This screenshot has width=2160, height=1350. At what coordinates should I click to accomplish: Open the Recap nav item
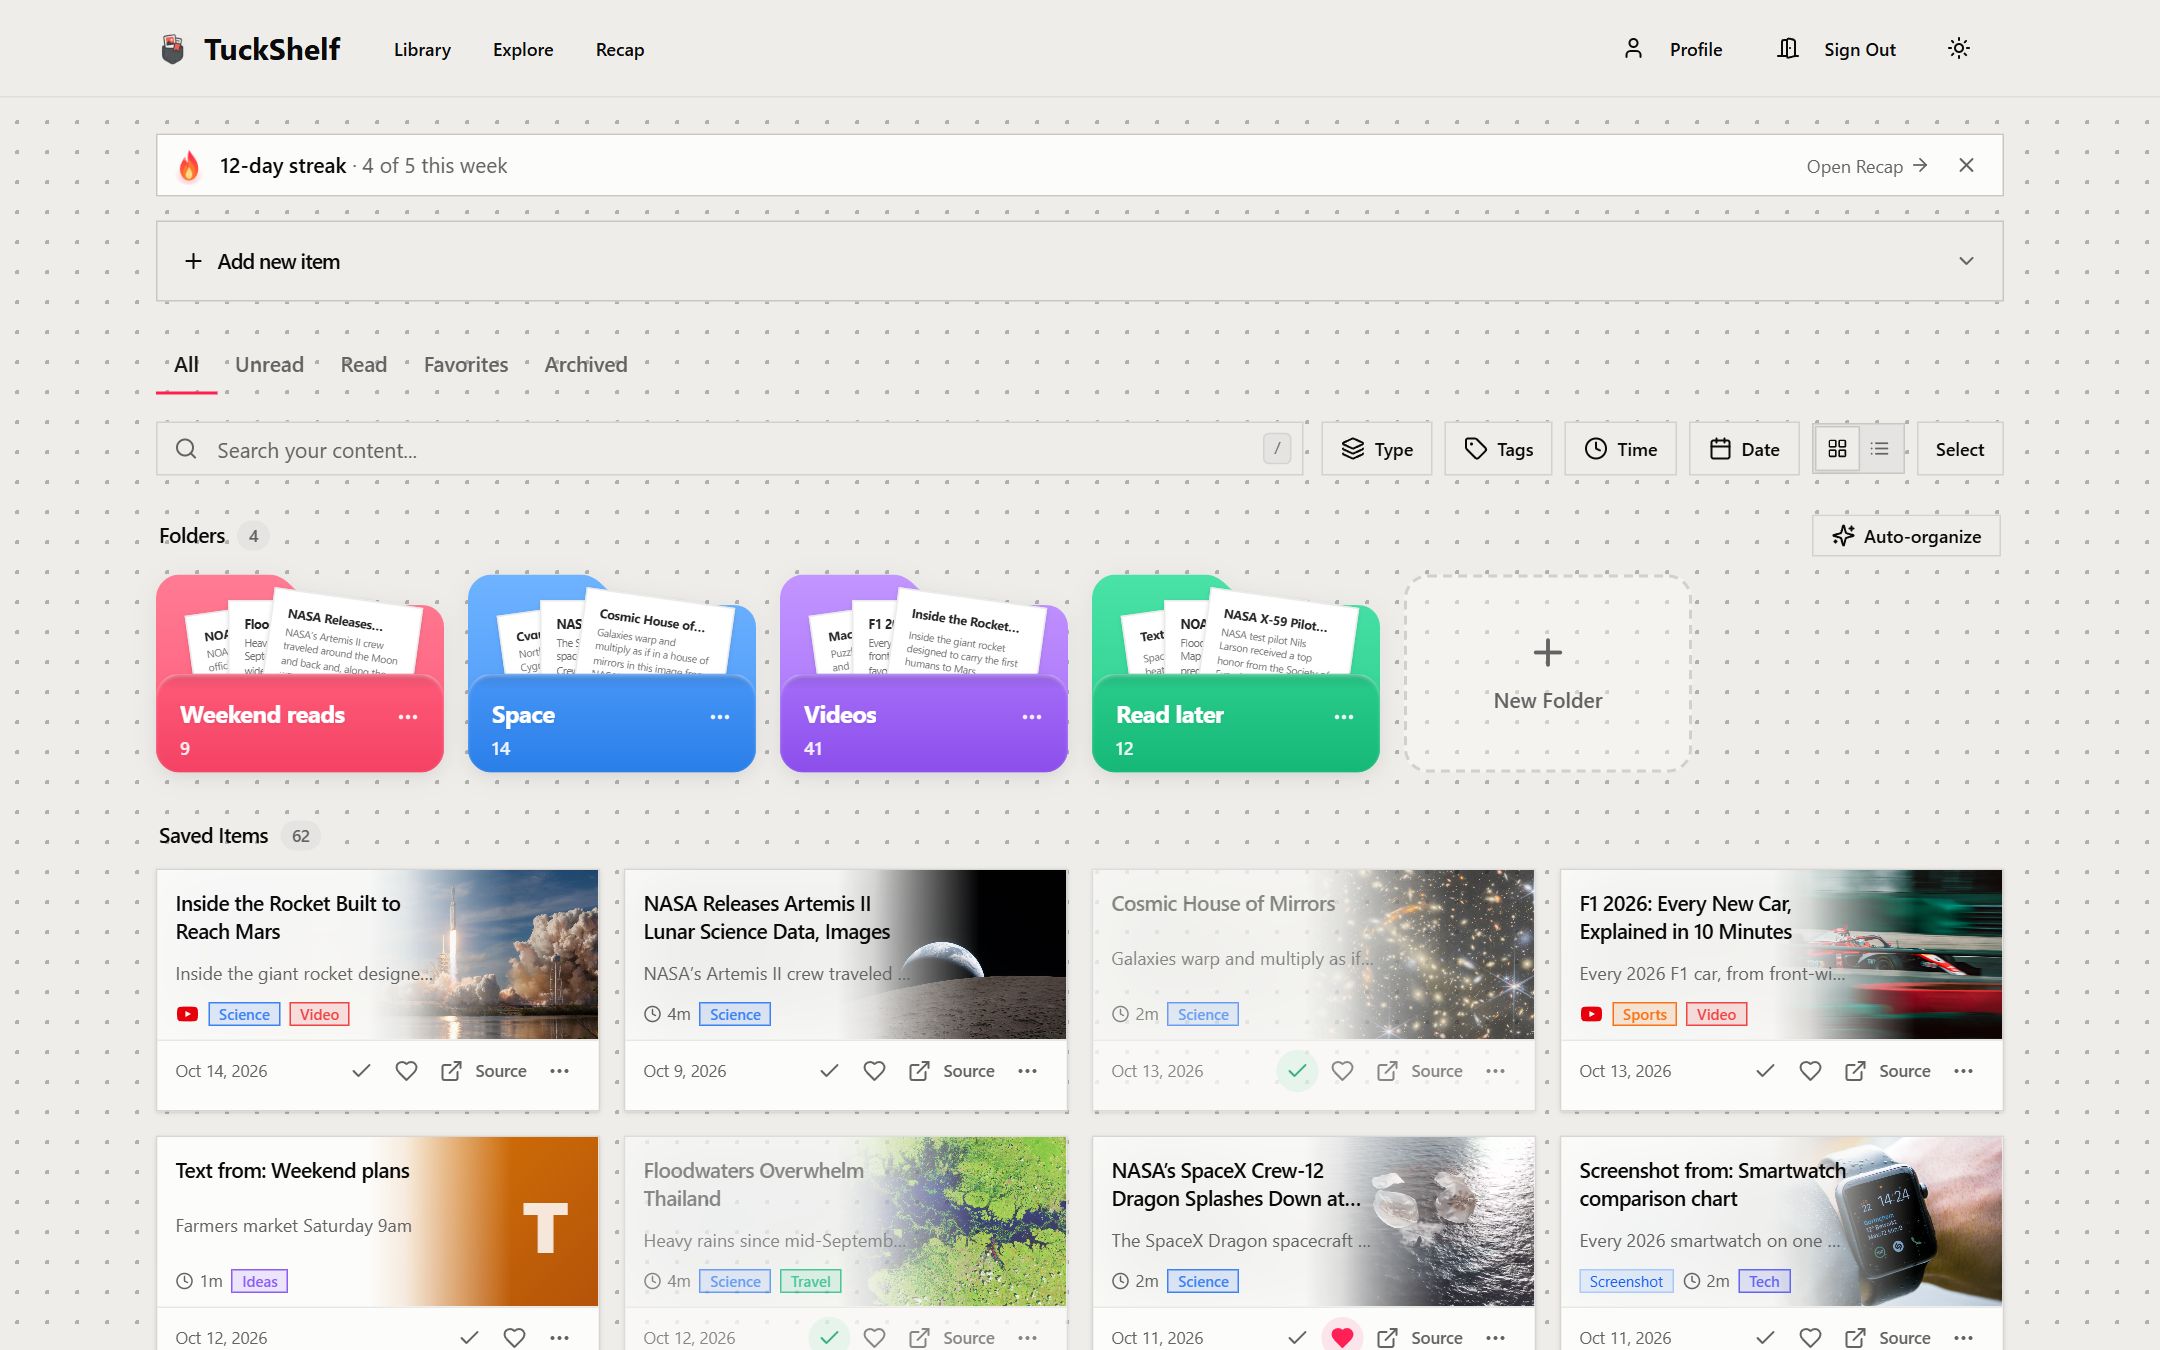(620, 49)
